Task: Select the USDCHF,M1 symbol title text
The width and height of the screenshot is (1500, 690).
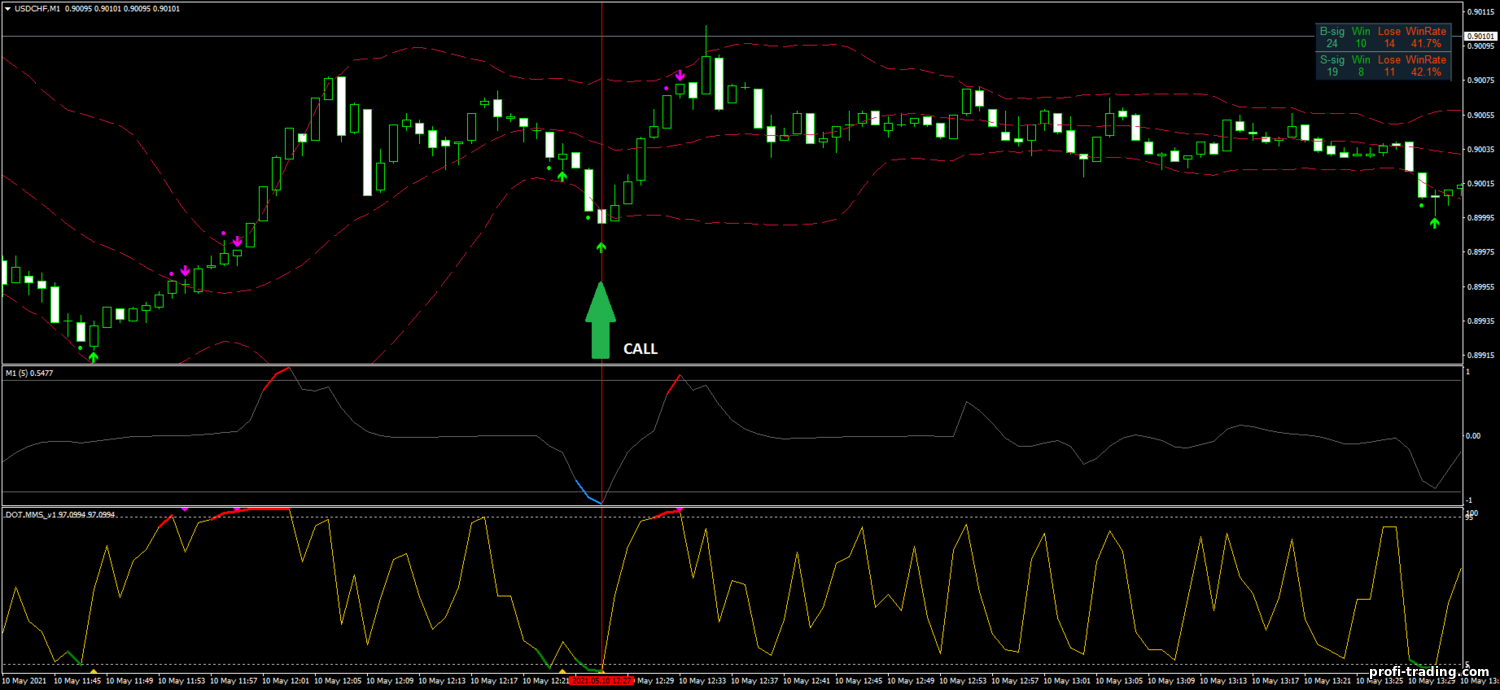Action: (36, 8)
